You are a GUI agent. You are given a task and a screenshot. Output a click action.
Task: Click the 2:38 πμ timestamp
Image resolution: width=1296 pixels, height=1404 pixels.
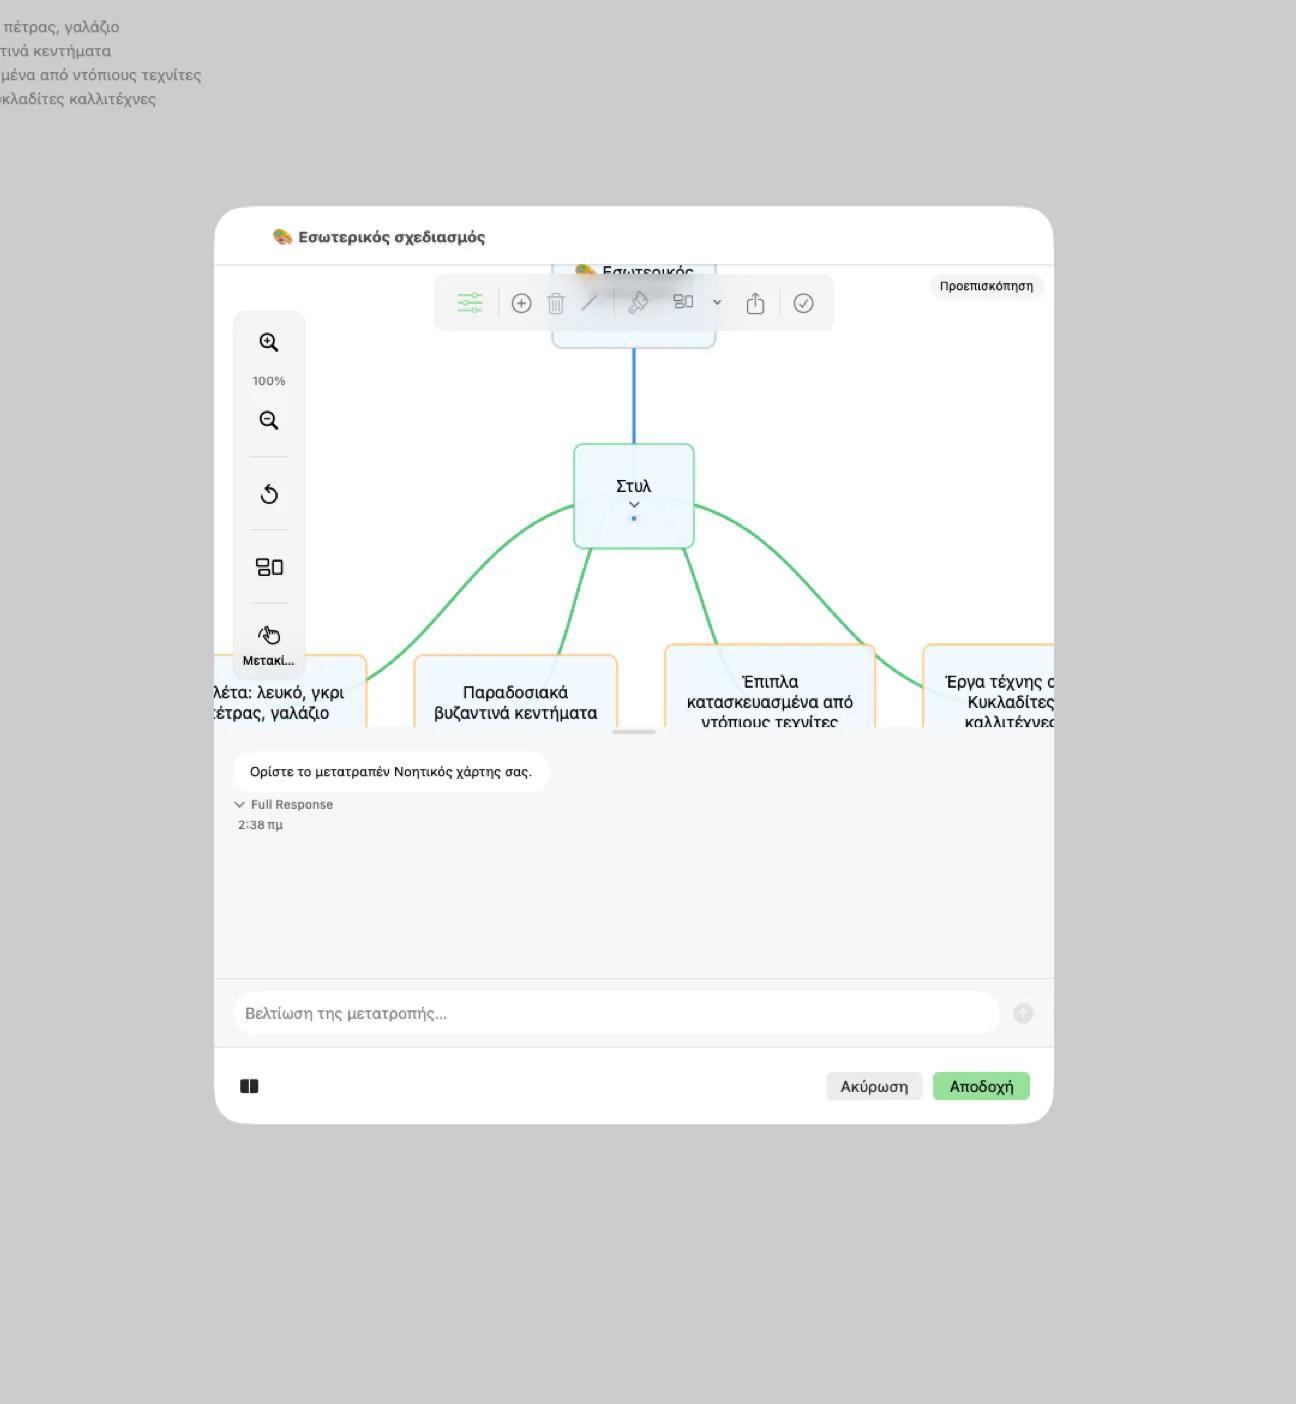260,825
